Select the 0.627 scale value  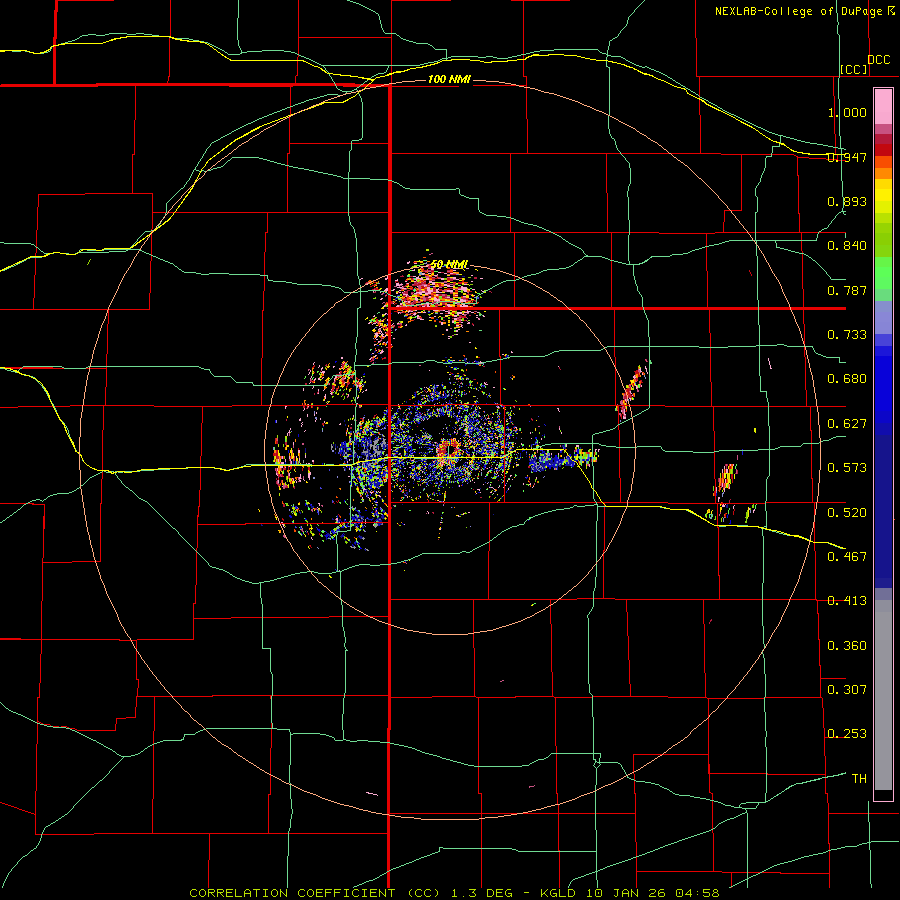click(x=847, y=424)
